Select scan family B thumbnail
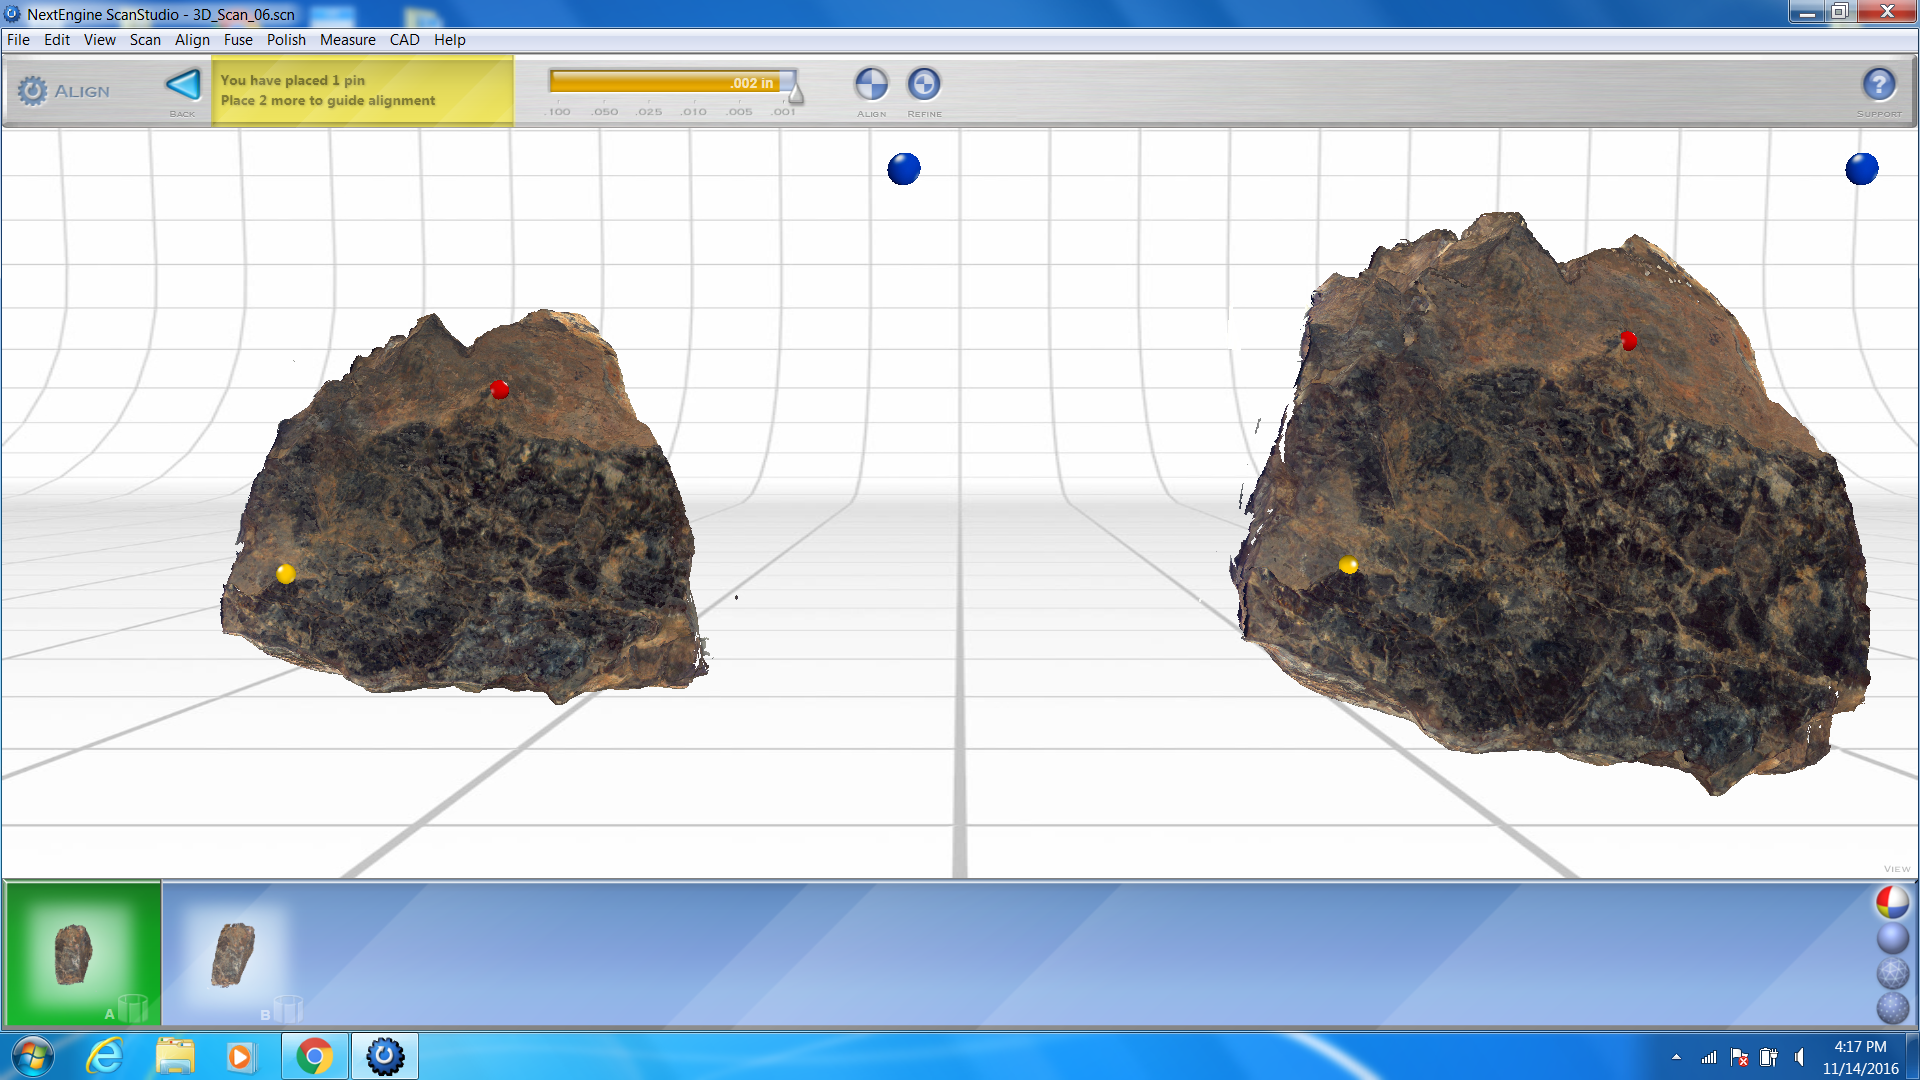Image resolution: width=1920 pixels, height=1080 pixels. [x=232, y=953]
